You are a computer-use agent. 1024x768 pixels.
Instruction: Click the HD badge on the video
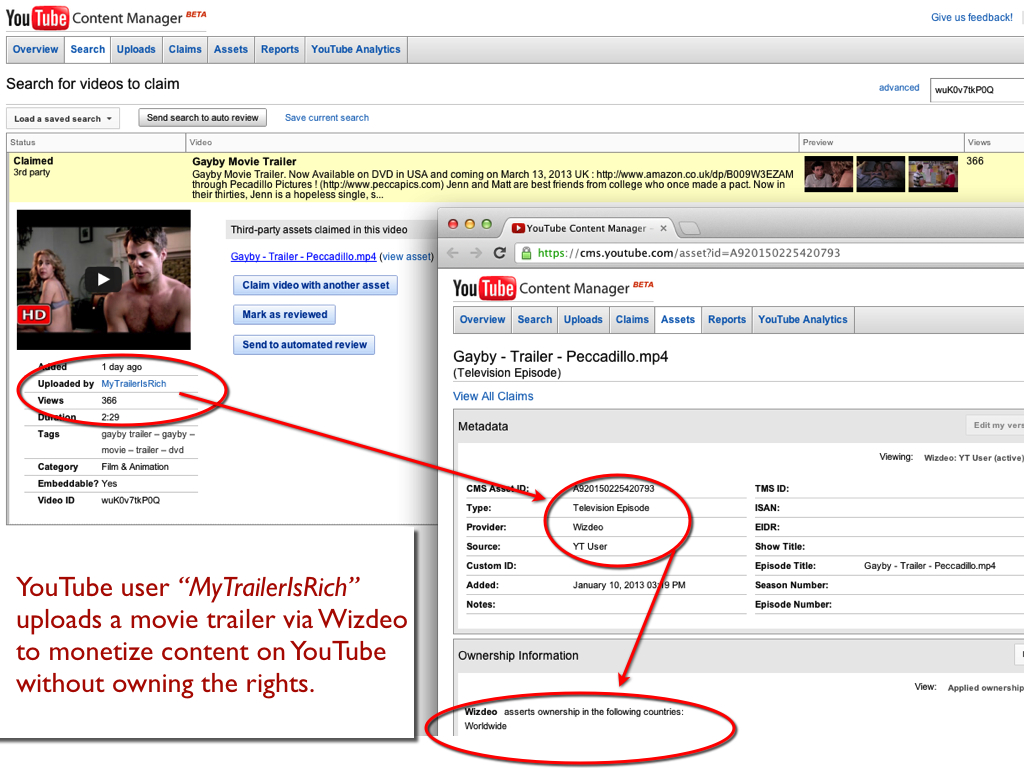click(x=34, y=315)
